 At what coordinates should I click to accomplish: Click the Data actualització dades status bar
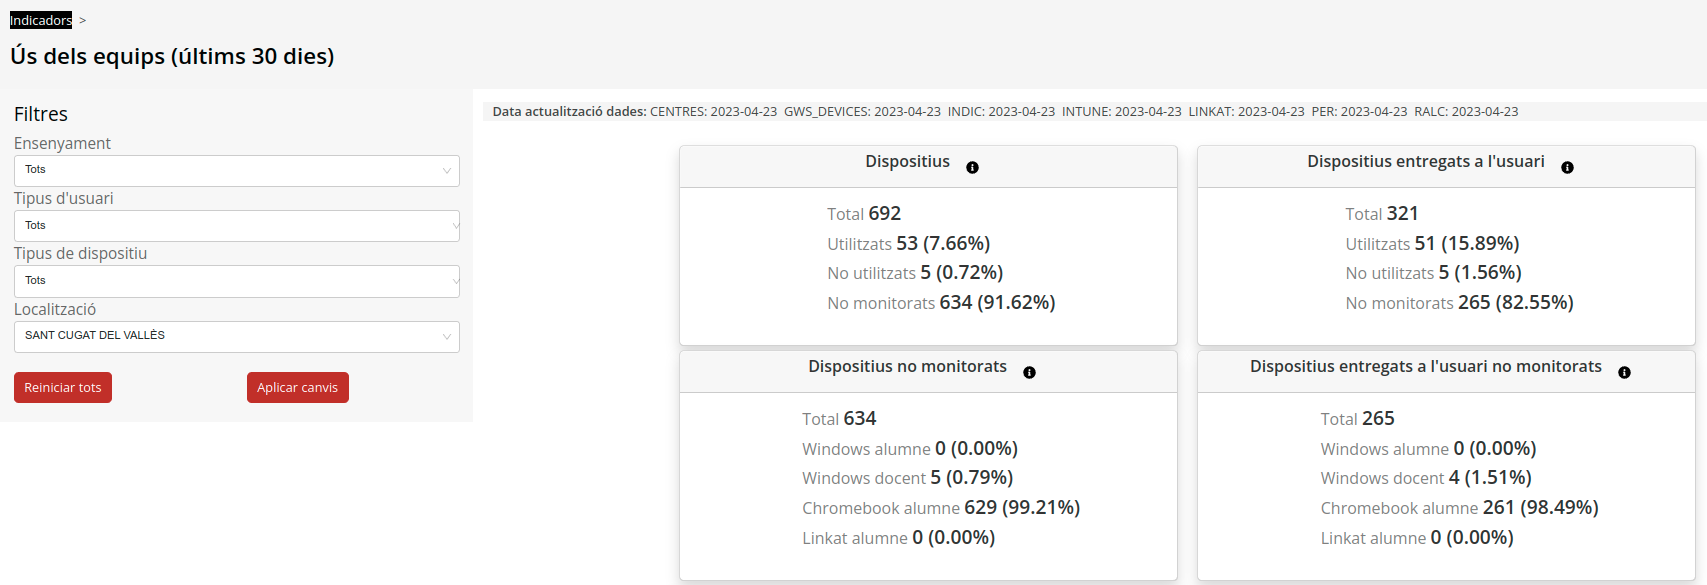point(1004,112)
